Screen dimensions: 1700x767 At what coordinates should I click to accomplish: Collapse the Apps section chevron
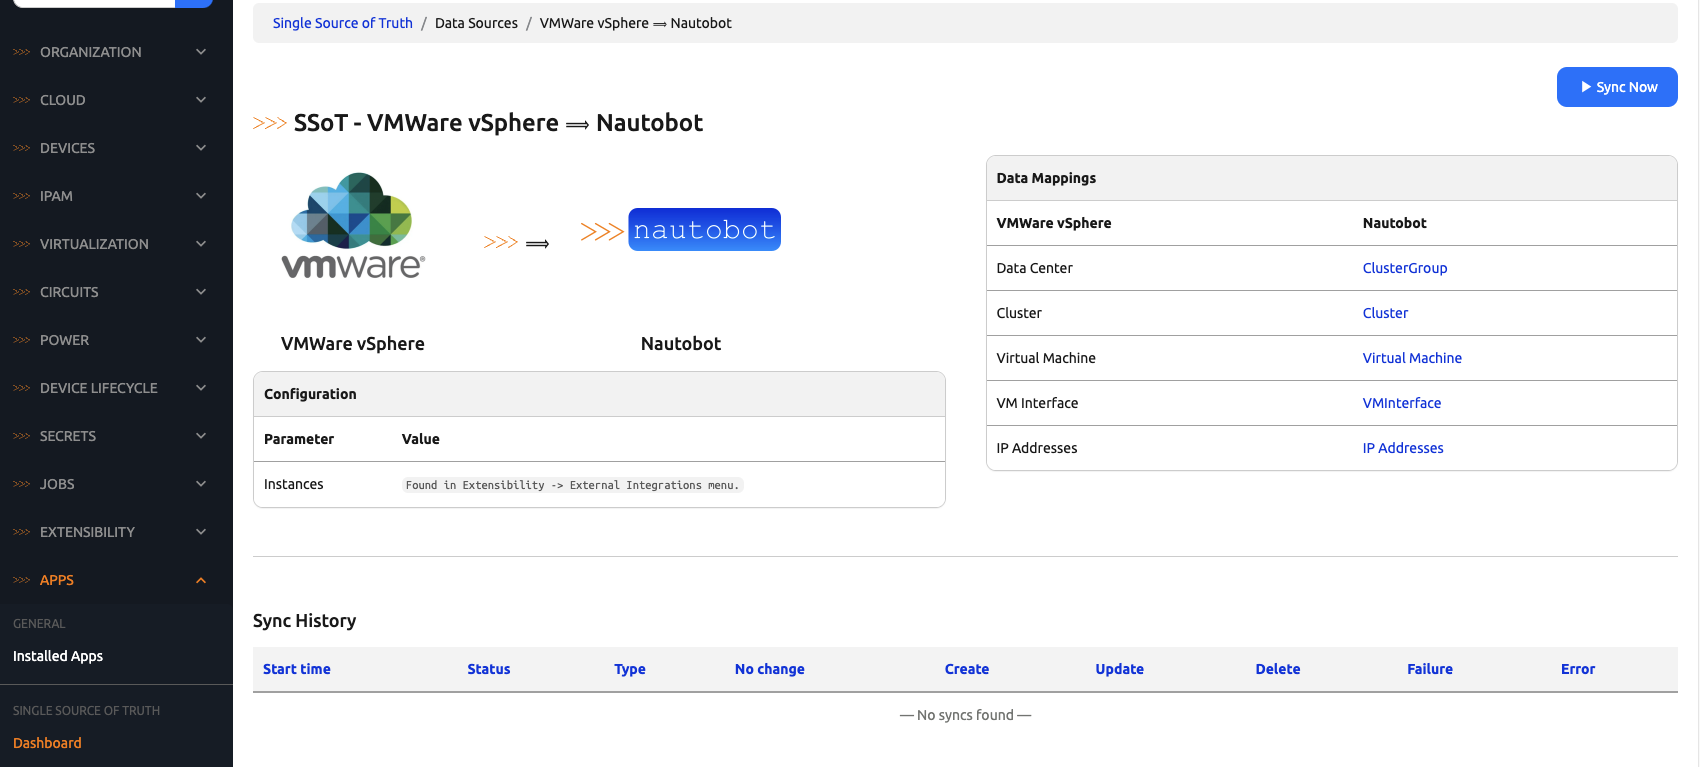(x=201, y=580)
